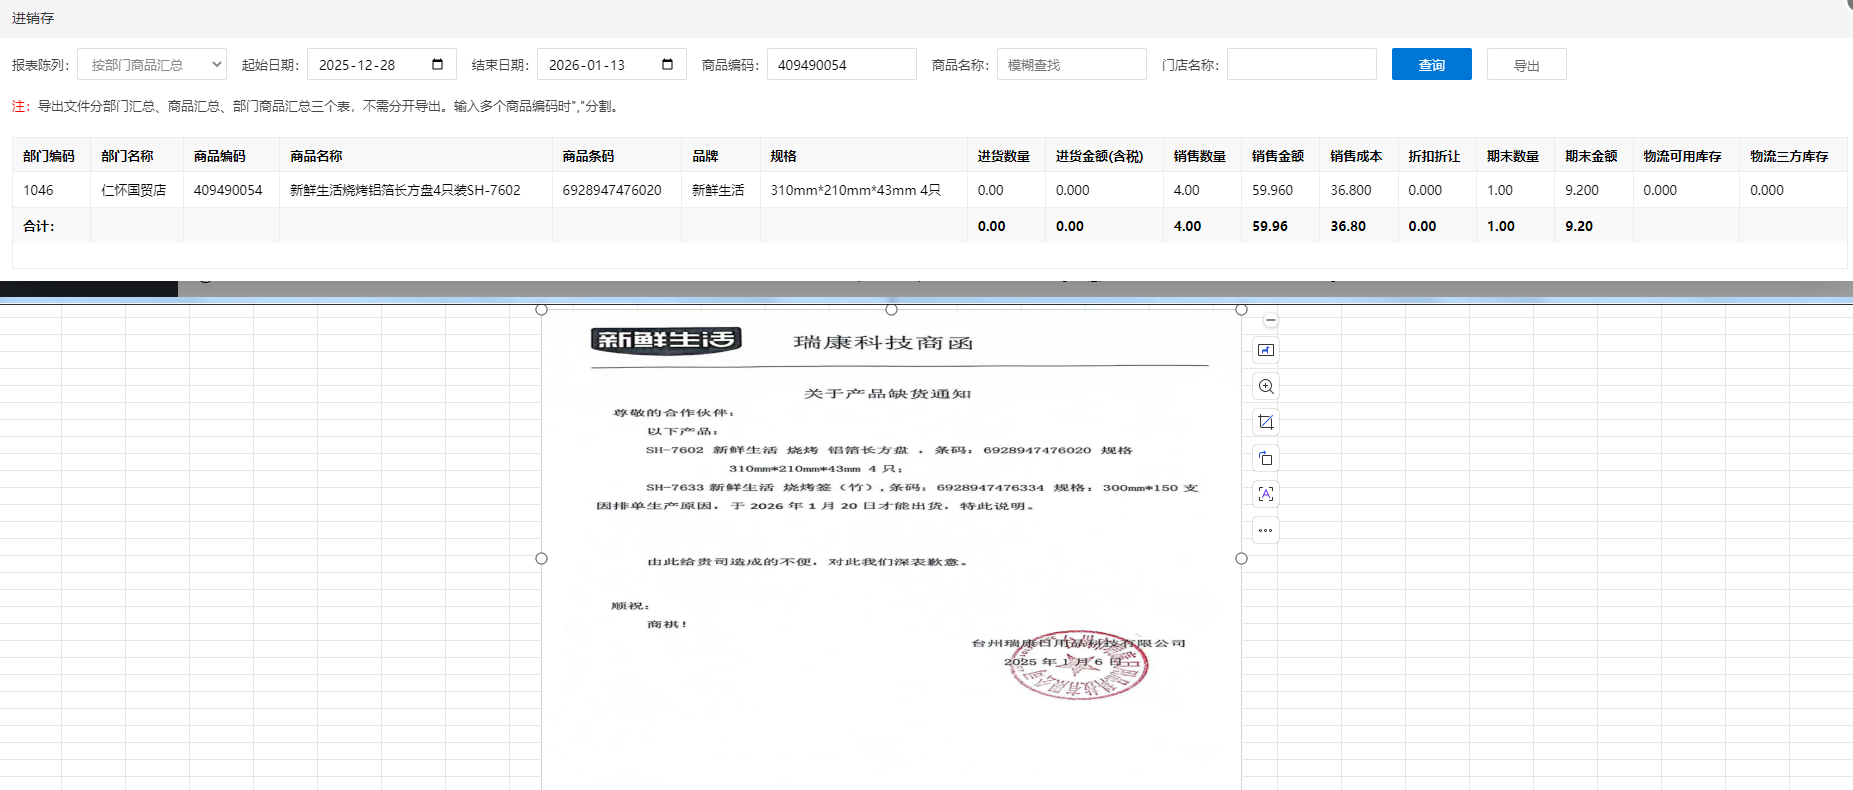Click the rotate image icon
Screen dimensions: 1853x790
(1266, 458)
